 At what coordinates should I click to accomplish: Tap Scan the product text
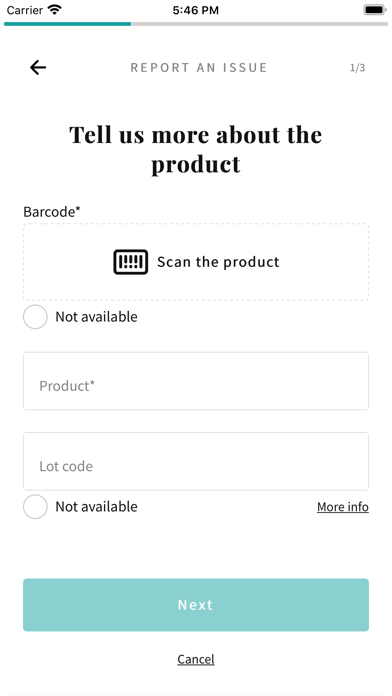click(x=218, y=262)
